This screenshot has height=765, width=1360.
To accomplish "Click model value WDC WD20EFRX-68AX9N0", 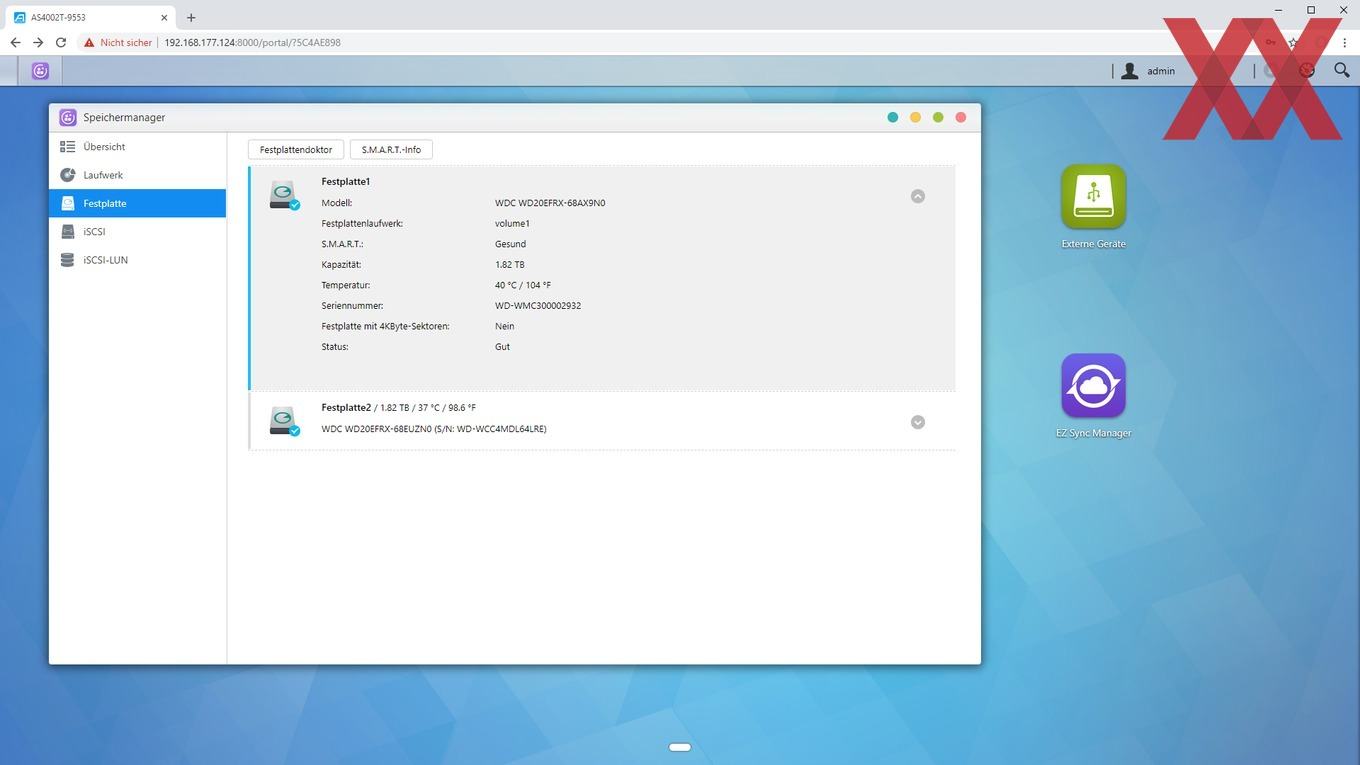I will (550, 203).
